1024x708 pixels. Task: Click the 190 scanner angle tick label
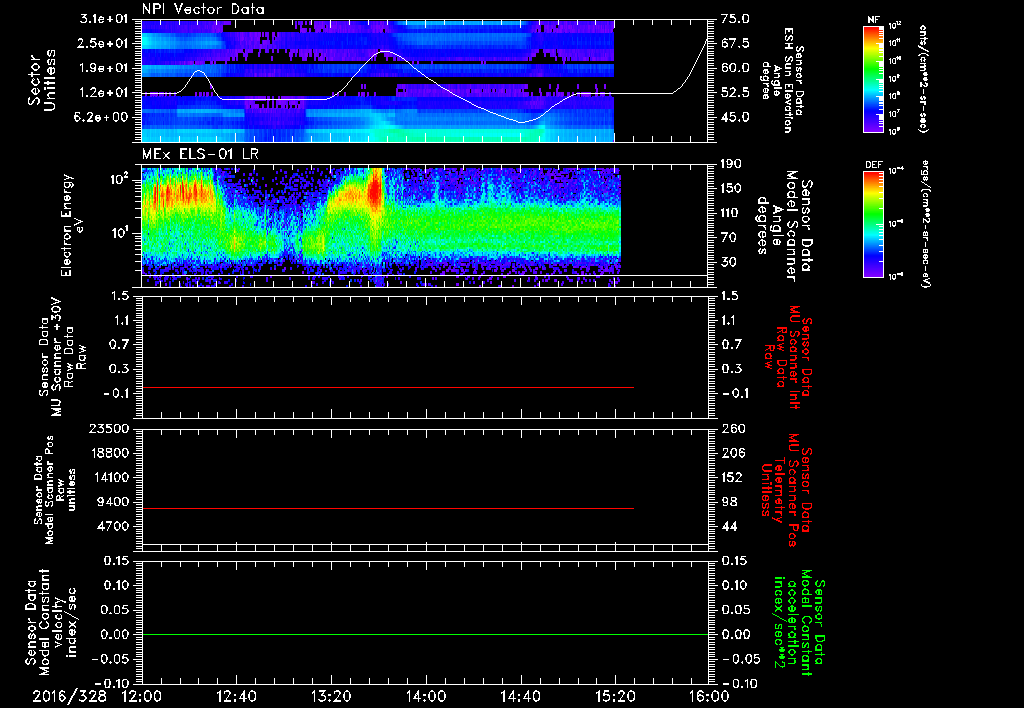(x=731, y=164)
